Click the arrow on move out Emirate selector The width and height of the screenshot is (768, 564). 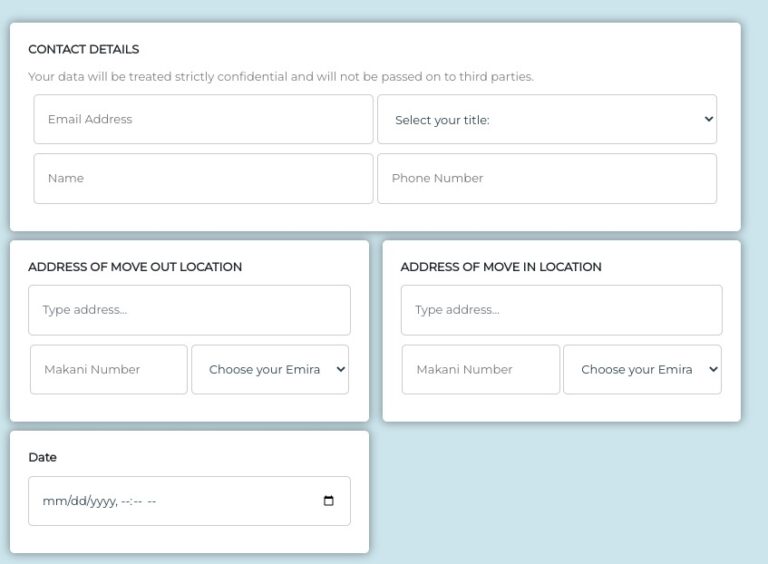click(341, 369)
